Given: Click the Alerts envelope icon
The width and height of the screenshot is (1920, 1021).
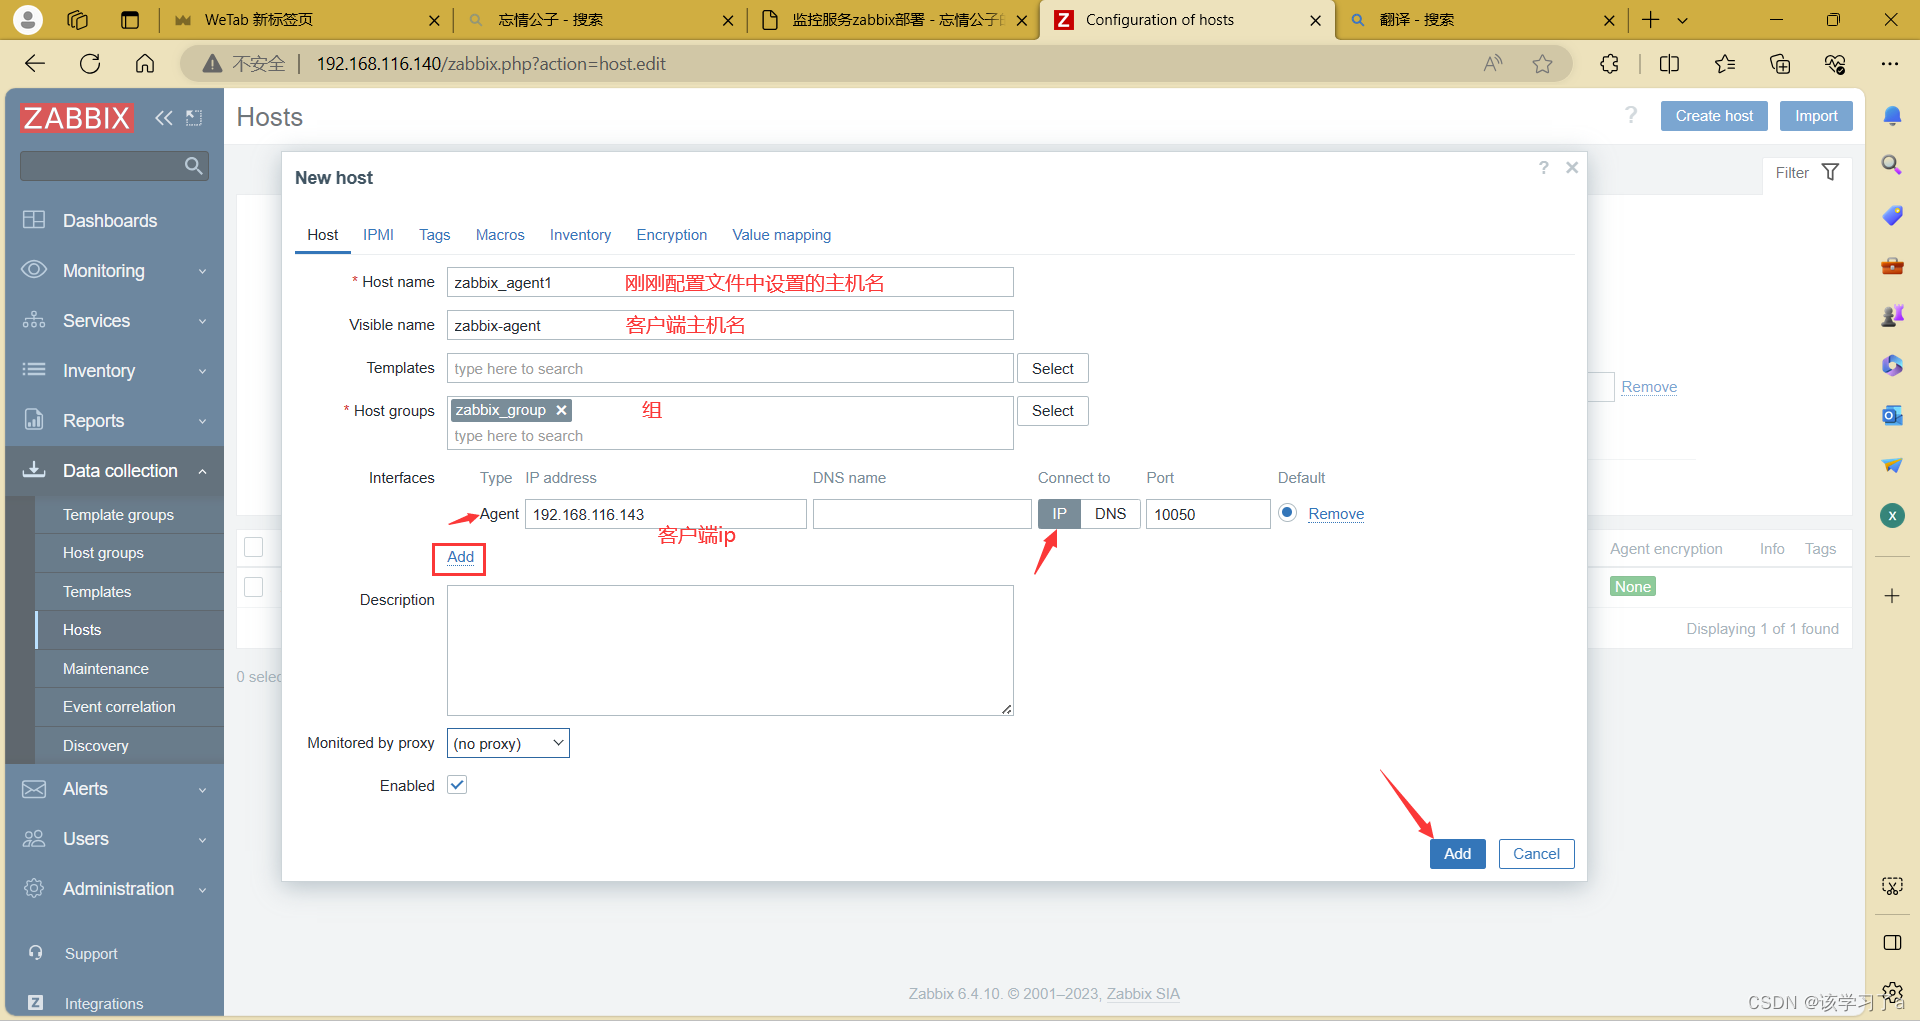Looking at the screenshot, I should (x=34, y=789).
